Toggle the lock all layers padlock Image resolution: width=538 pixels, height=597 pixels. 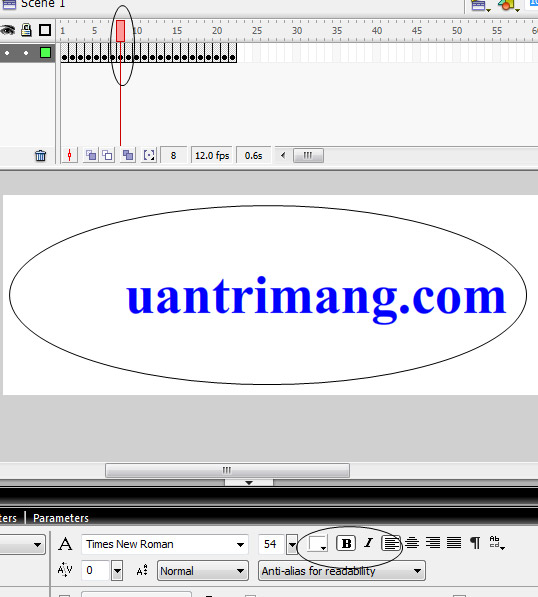tap(26, 30)
